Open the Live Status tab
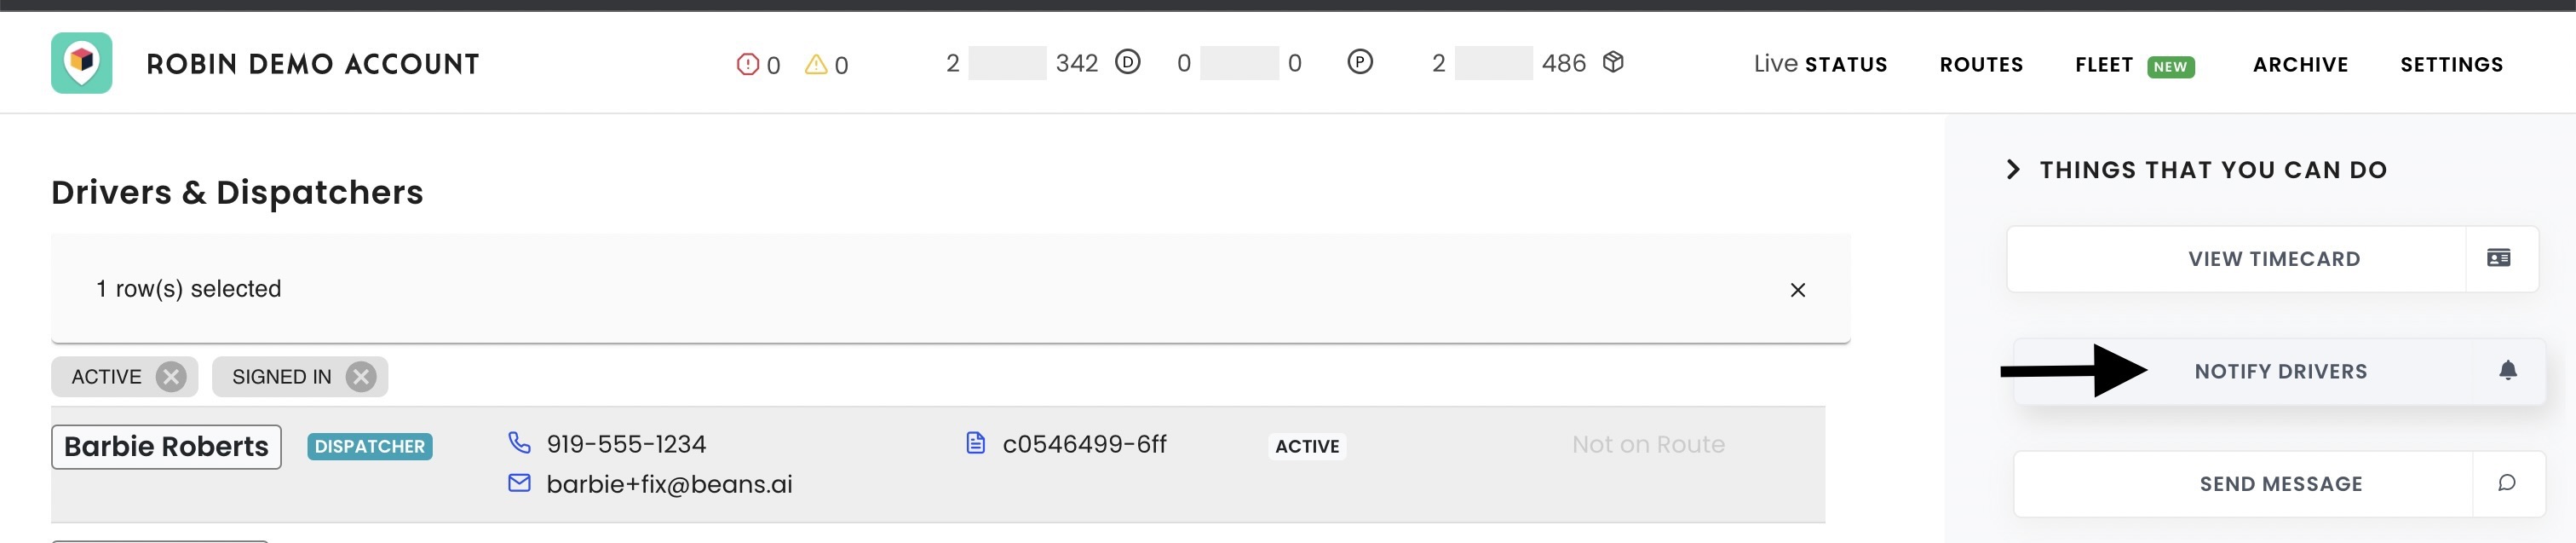Image resolution: width=2576 pixels, height=543 pixels. point(1820,65)
